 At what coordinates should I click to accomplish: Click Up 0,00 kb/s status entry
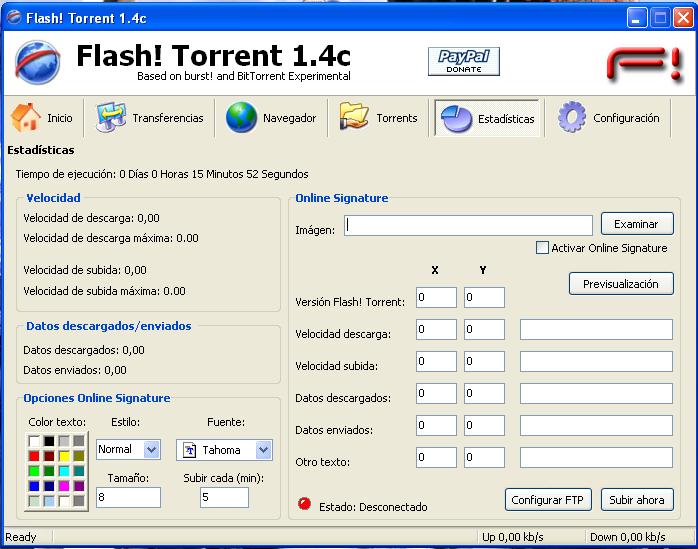513,537
